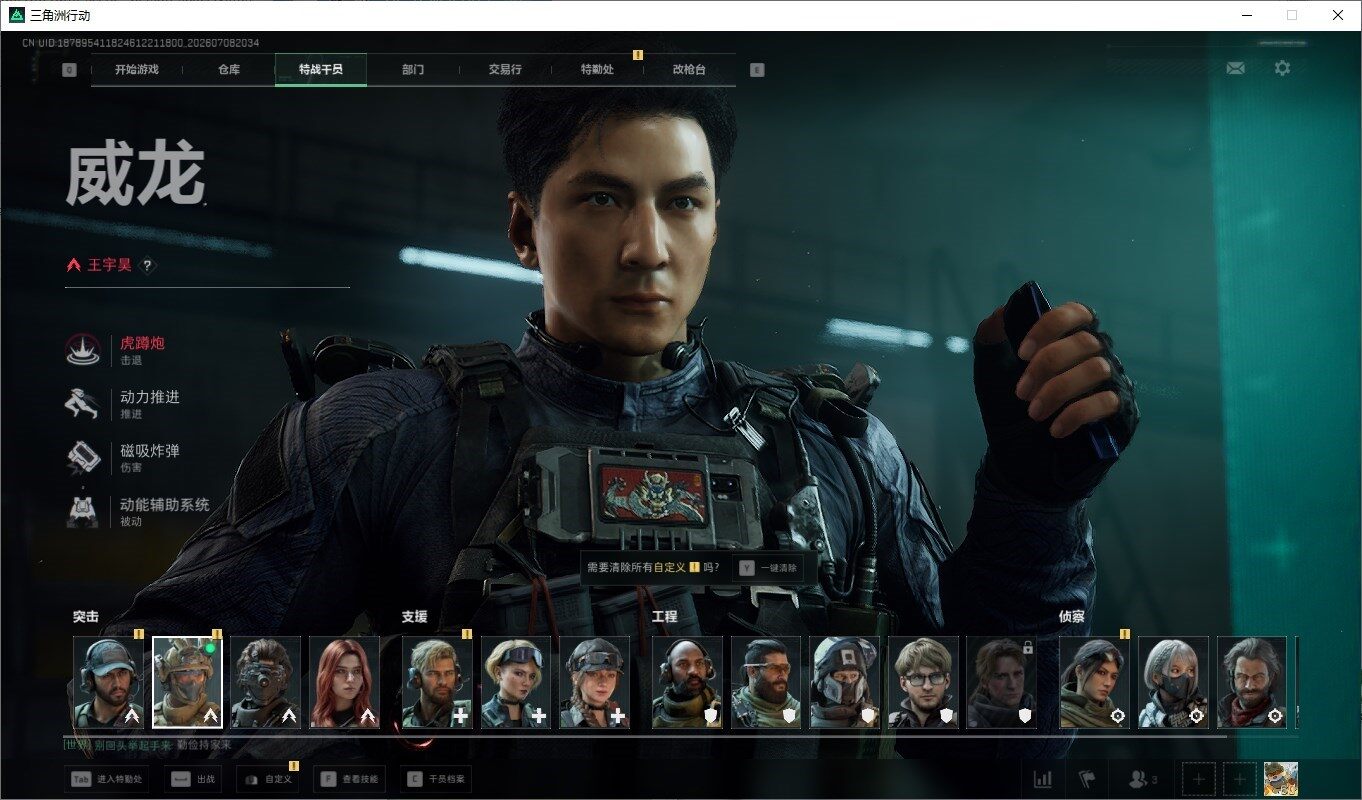Go to the 改枪台 tab
The image size is (1362, 800).
(689, 70)
